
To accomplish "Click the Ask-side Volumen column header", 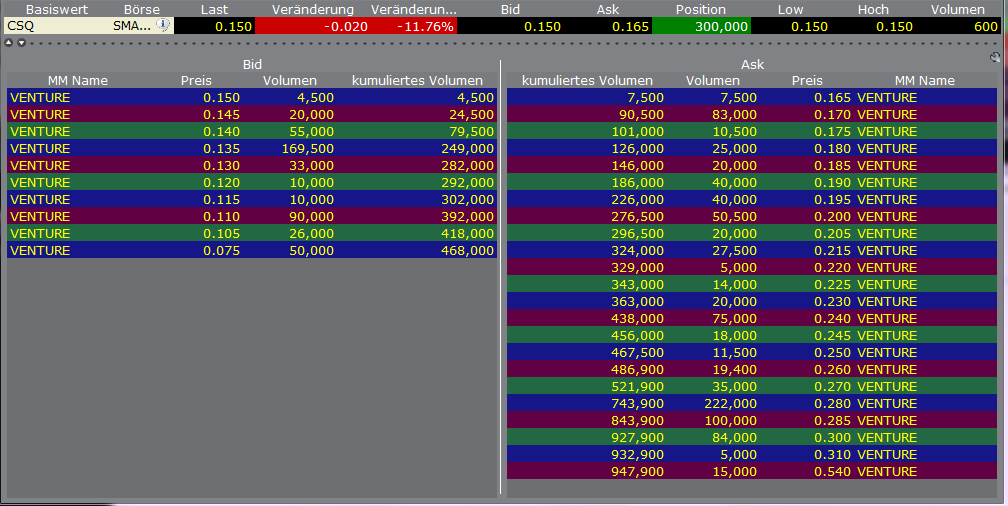I will tap(712, 80).
